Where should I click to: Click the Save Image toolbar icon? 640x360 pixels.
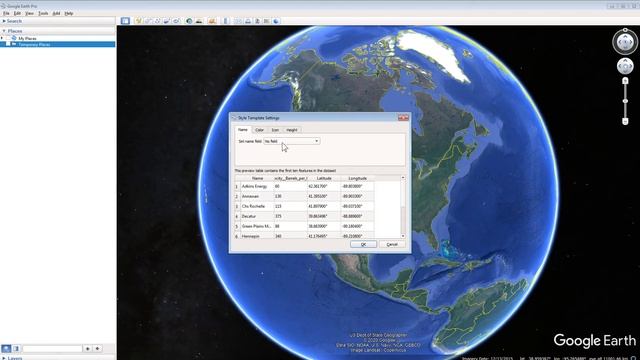(257, 21)
